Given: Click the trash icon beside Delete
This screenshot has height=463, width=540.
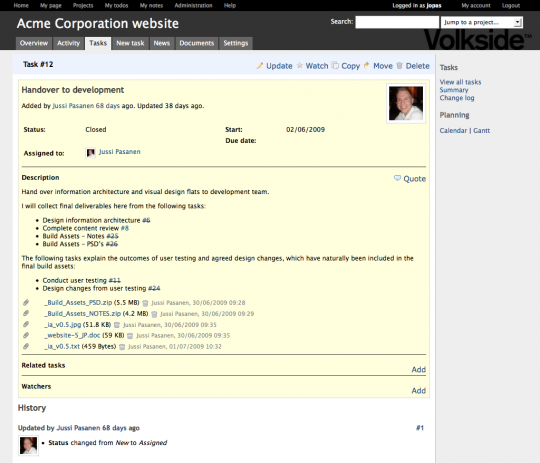Looking at the screenshot, I should (x=399, y=65).
